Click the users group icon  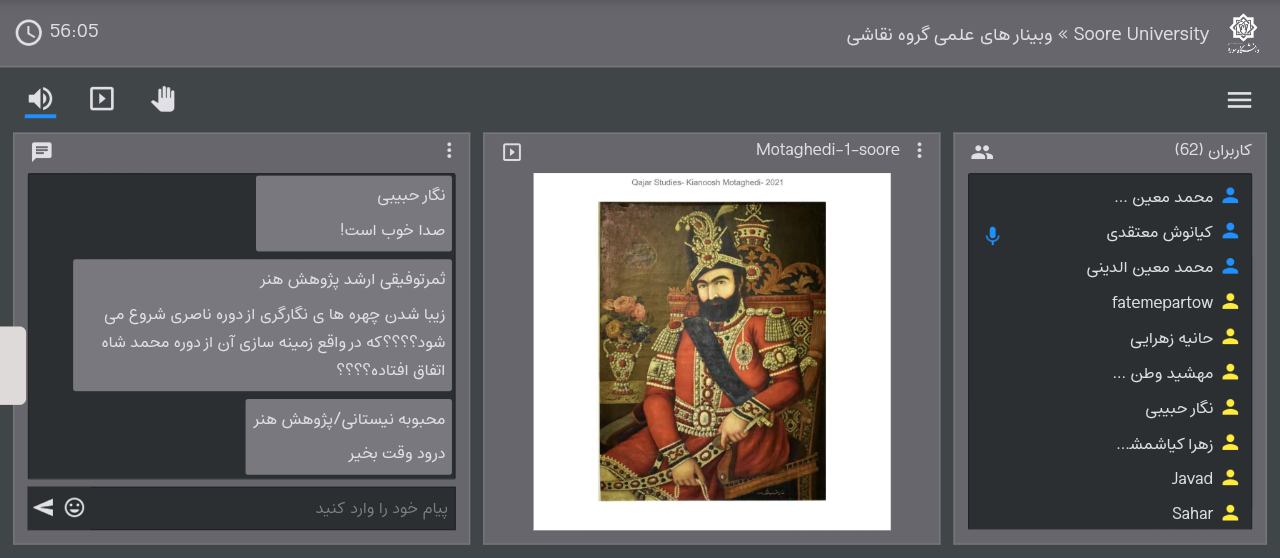pyautogui.click(x=982, y=152)
